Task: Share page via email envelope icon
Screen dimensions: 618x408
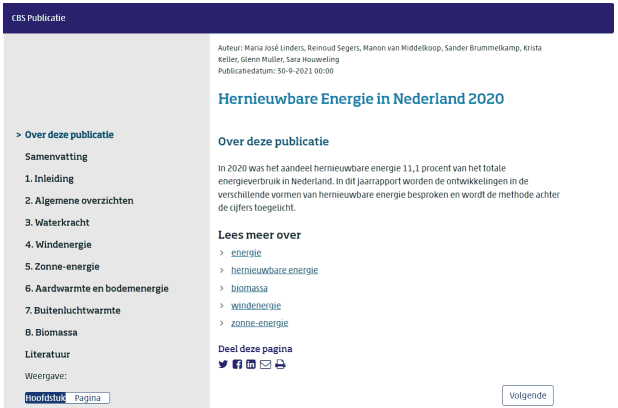Action: (x=265, y=364)
